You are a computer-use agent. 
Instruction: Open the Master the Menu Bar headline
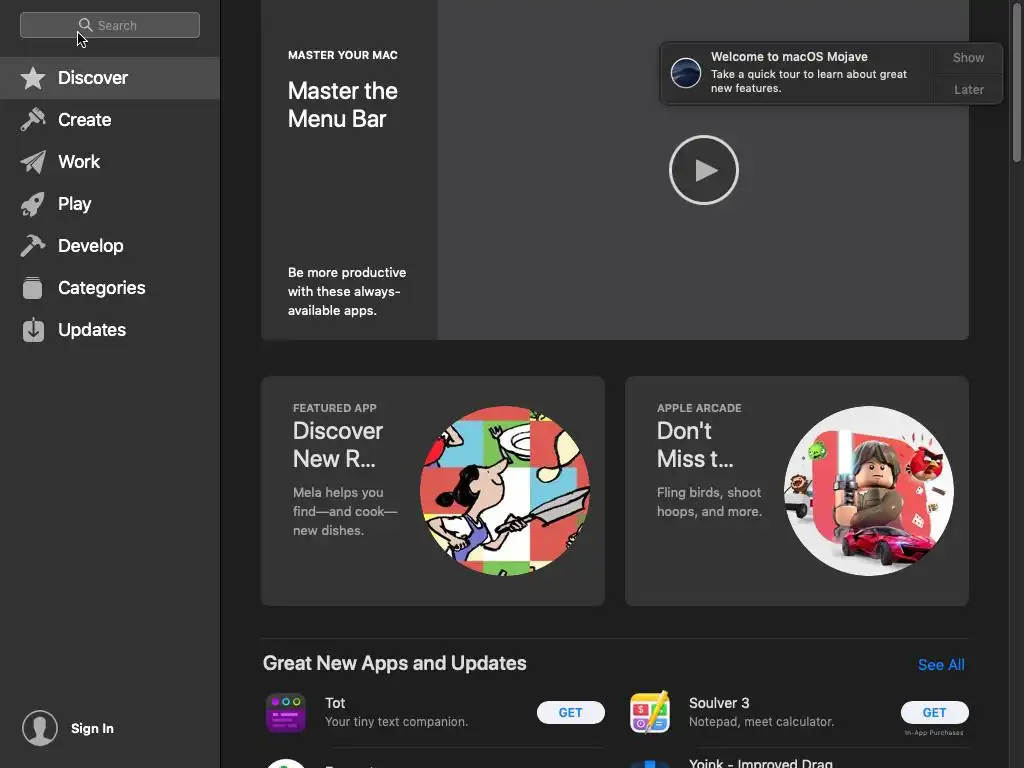pyautogui.click(x=342, y=104)
